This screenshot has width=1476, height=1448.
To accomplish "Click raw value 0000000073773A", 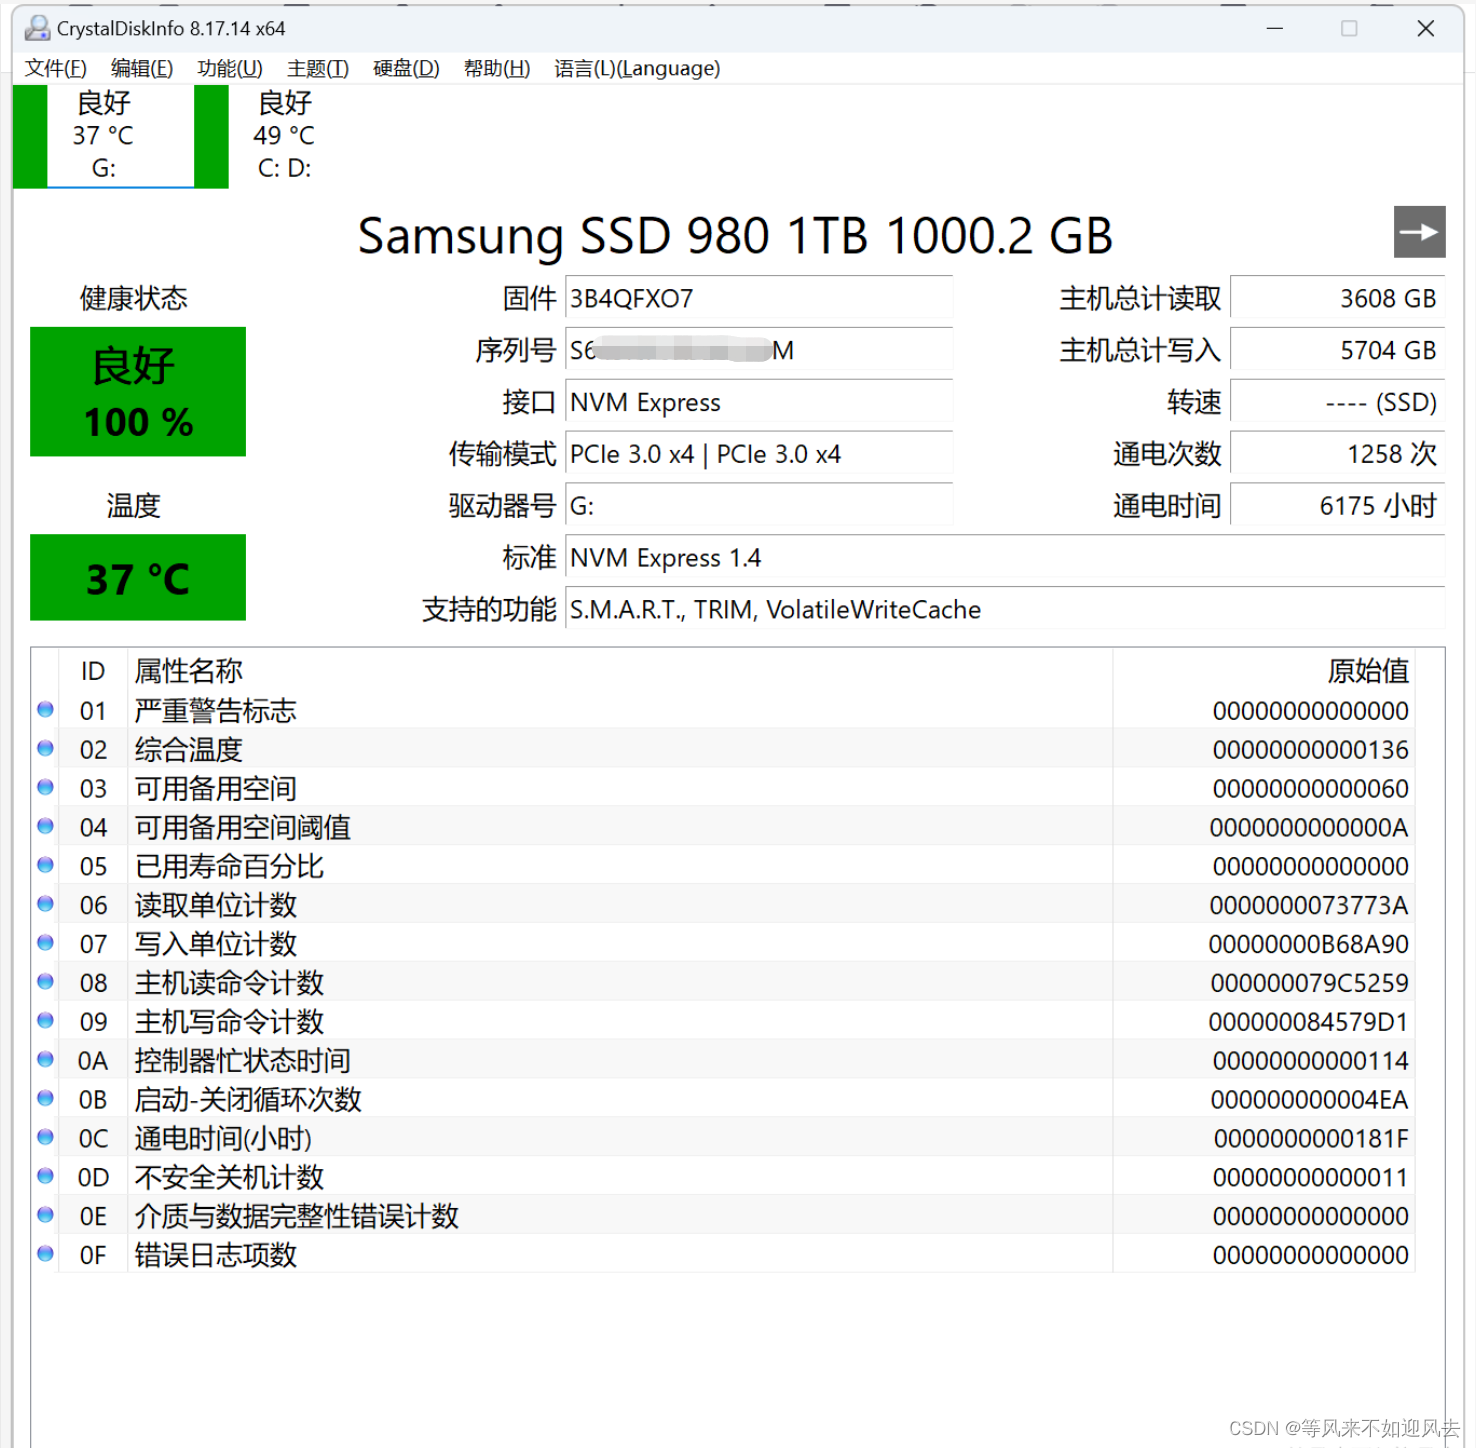I will (1309, 905).
